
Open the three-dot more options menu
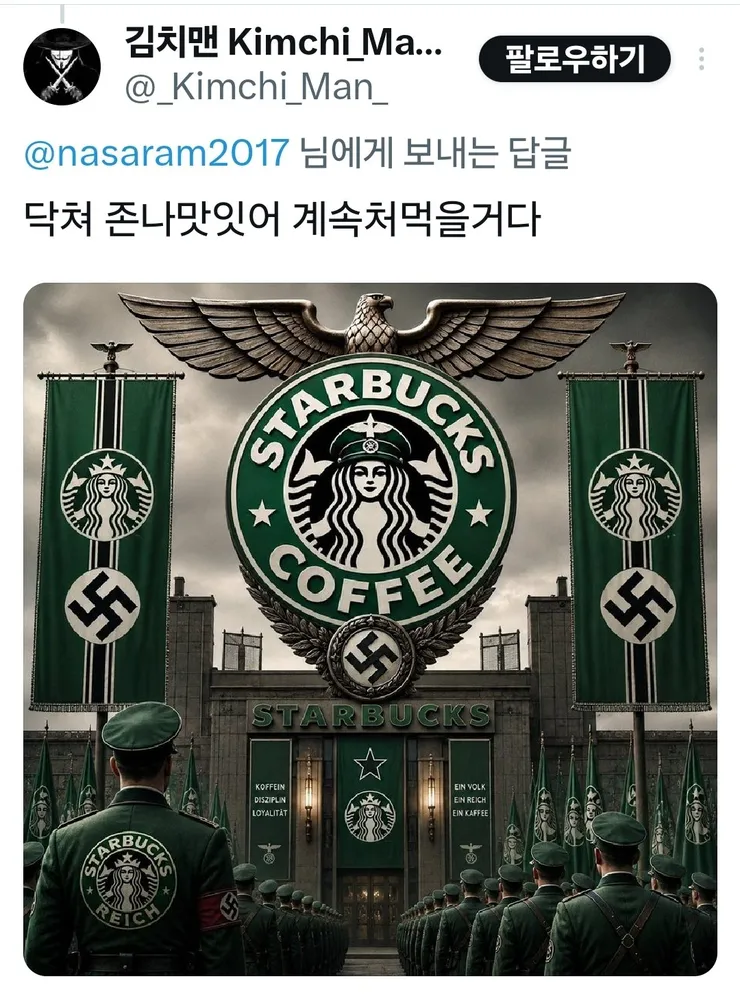701,58
